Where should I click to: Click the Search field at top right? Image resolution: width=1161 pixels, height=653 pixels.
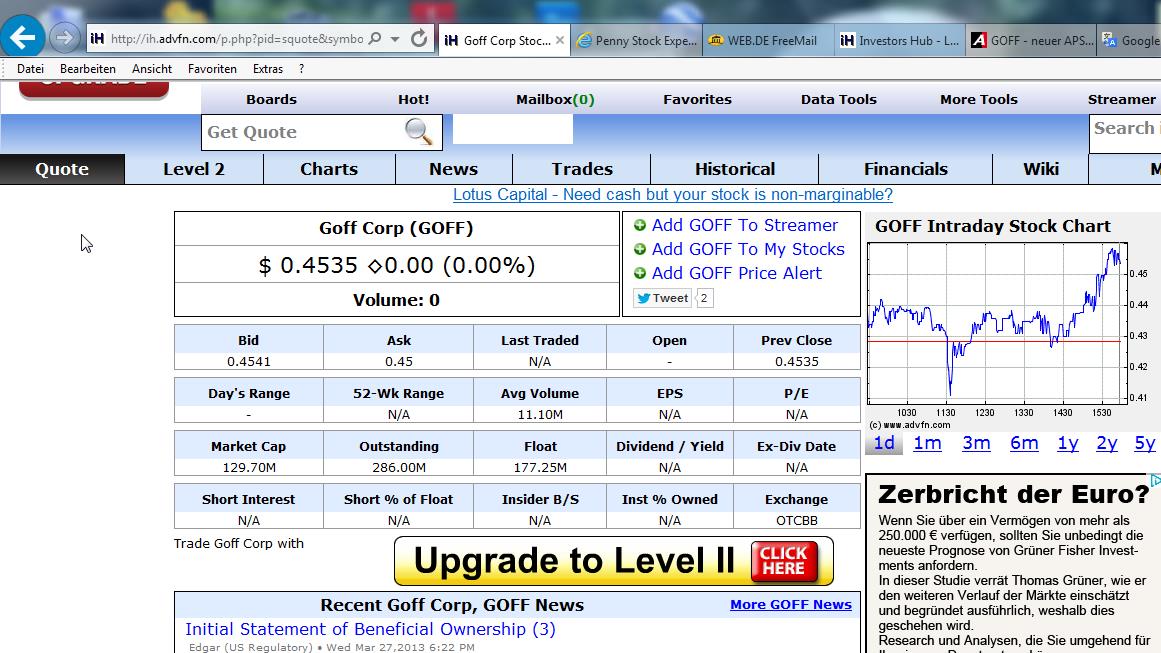coord(1125,133)
